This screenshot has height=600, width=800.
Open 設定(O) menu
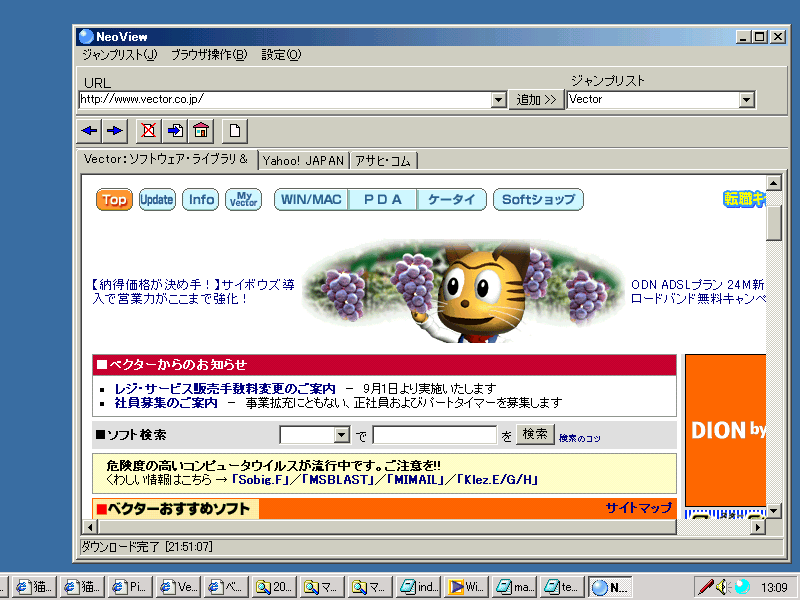tap(281, 55)
